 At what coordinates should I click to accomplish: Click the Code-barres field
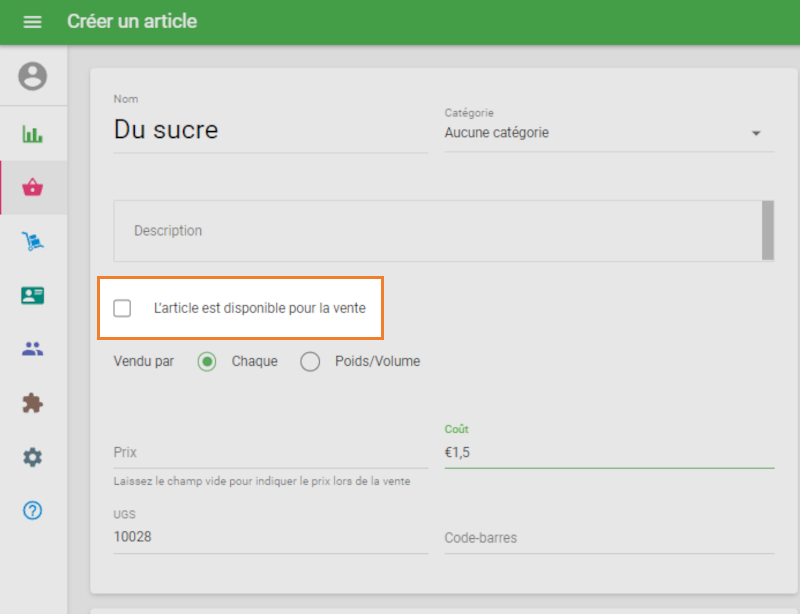point(610,537)
